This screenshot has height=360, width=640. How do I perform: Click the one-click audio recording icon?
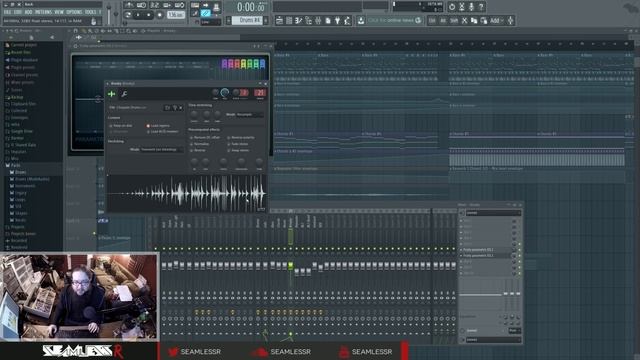tap(471, 7)
